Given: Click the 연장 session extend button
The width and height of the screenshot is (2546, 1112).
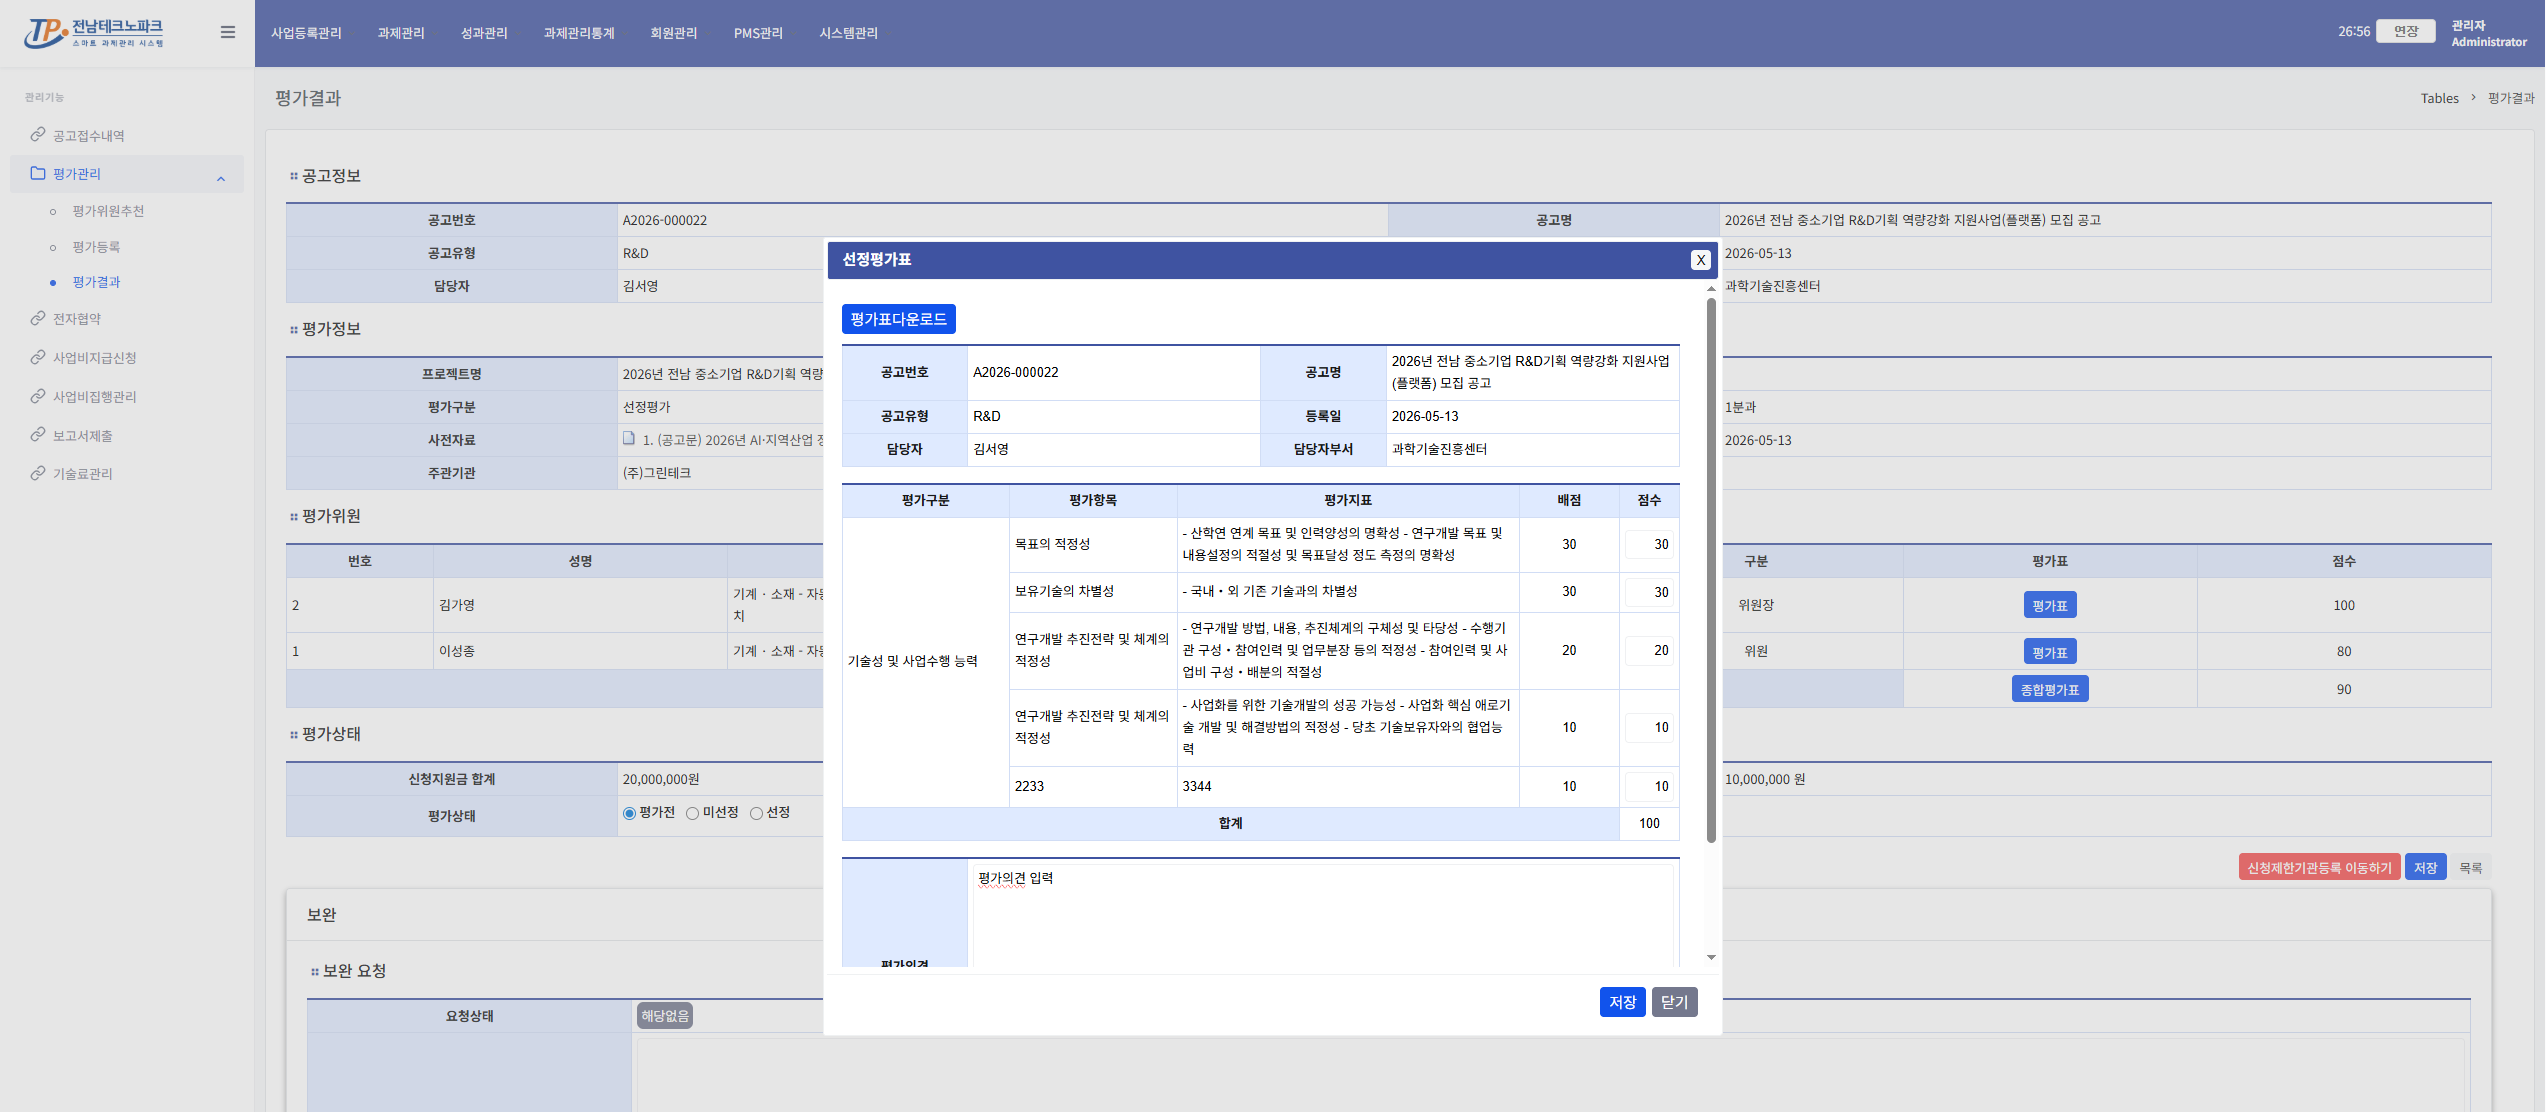Looking at the screenshot, I should pyautogui.click(x=2406, y=32).
